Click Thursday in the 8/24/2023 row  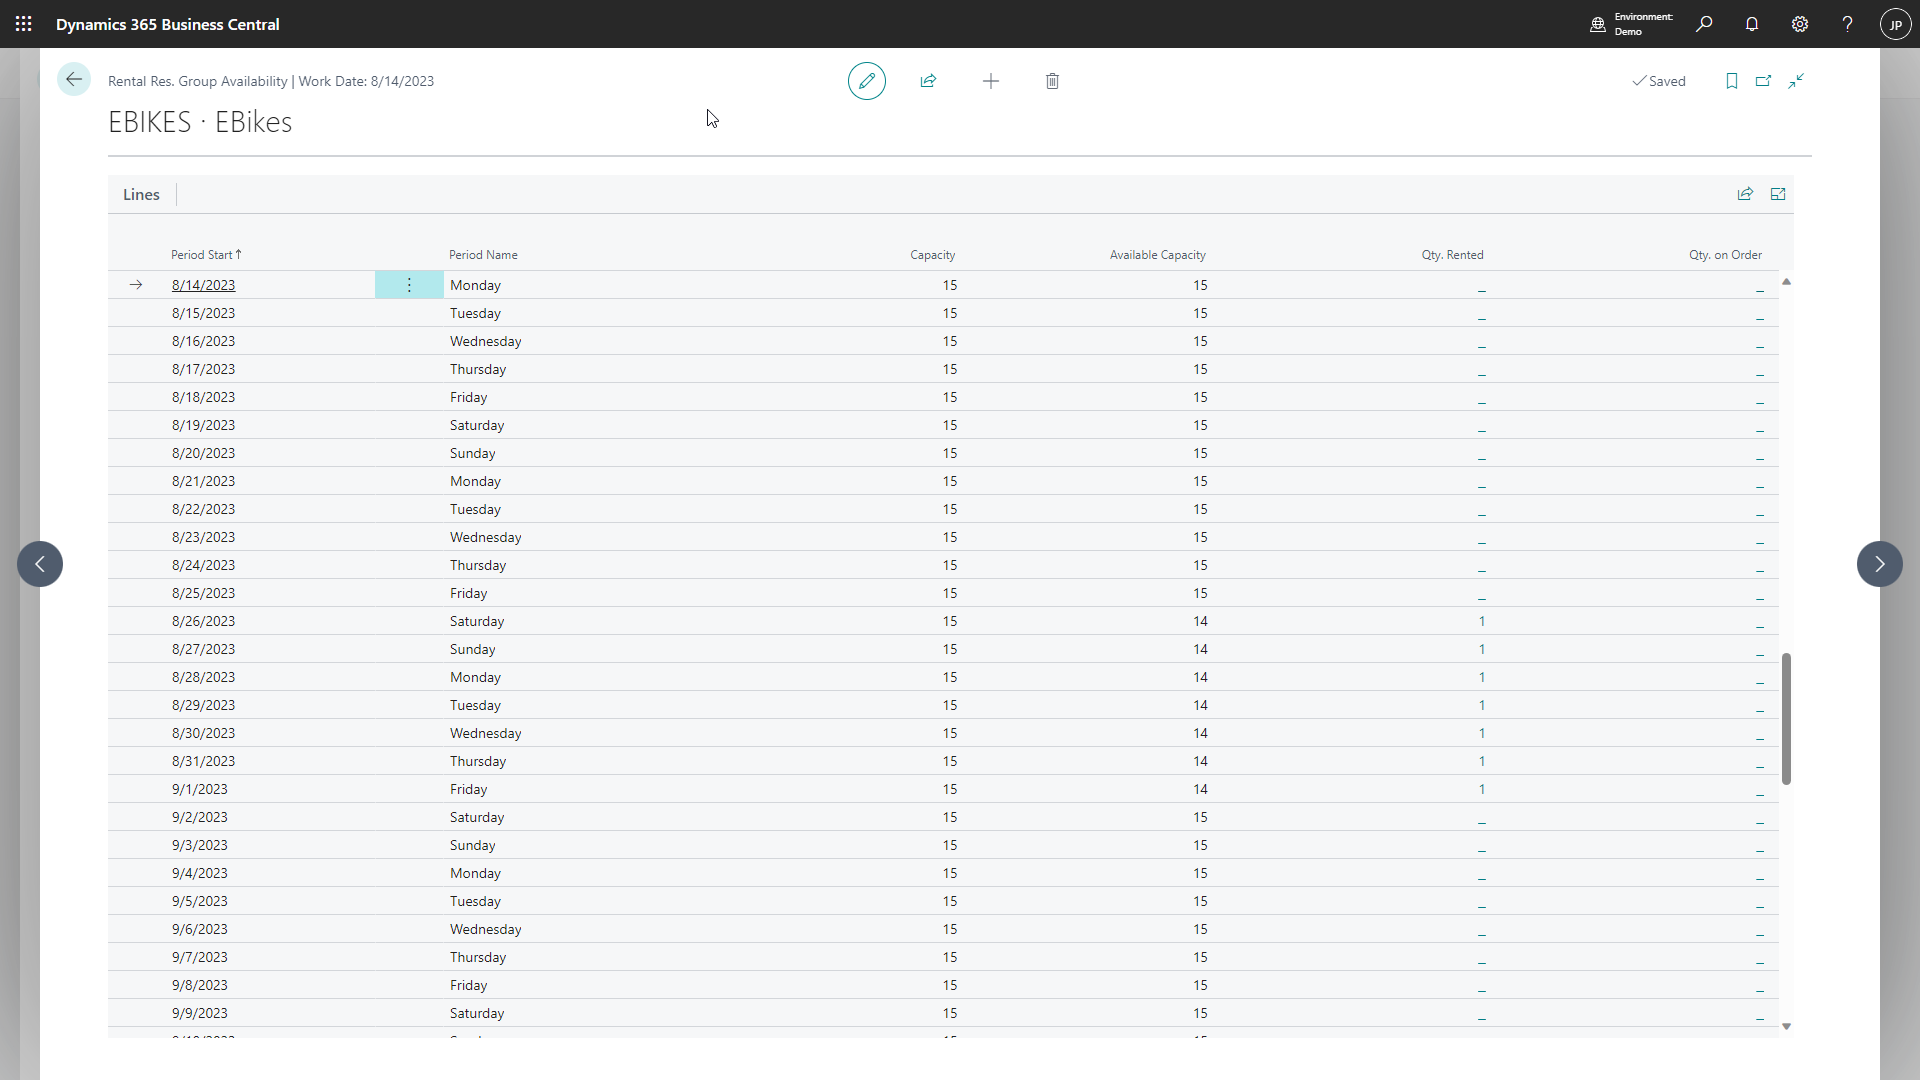(477, 565)
